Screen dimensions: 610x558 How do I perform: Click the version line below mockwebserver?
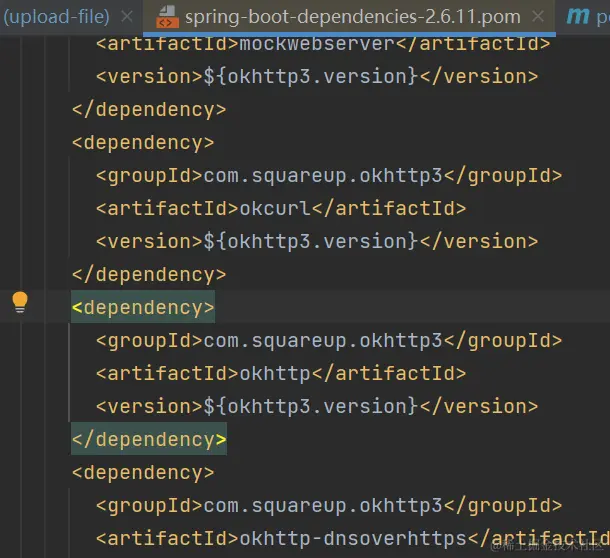[317, 76]
